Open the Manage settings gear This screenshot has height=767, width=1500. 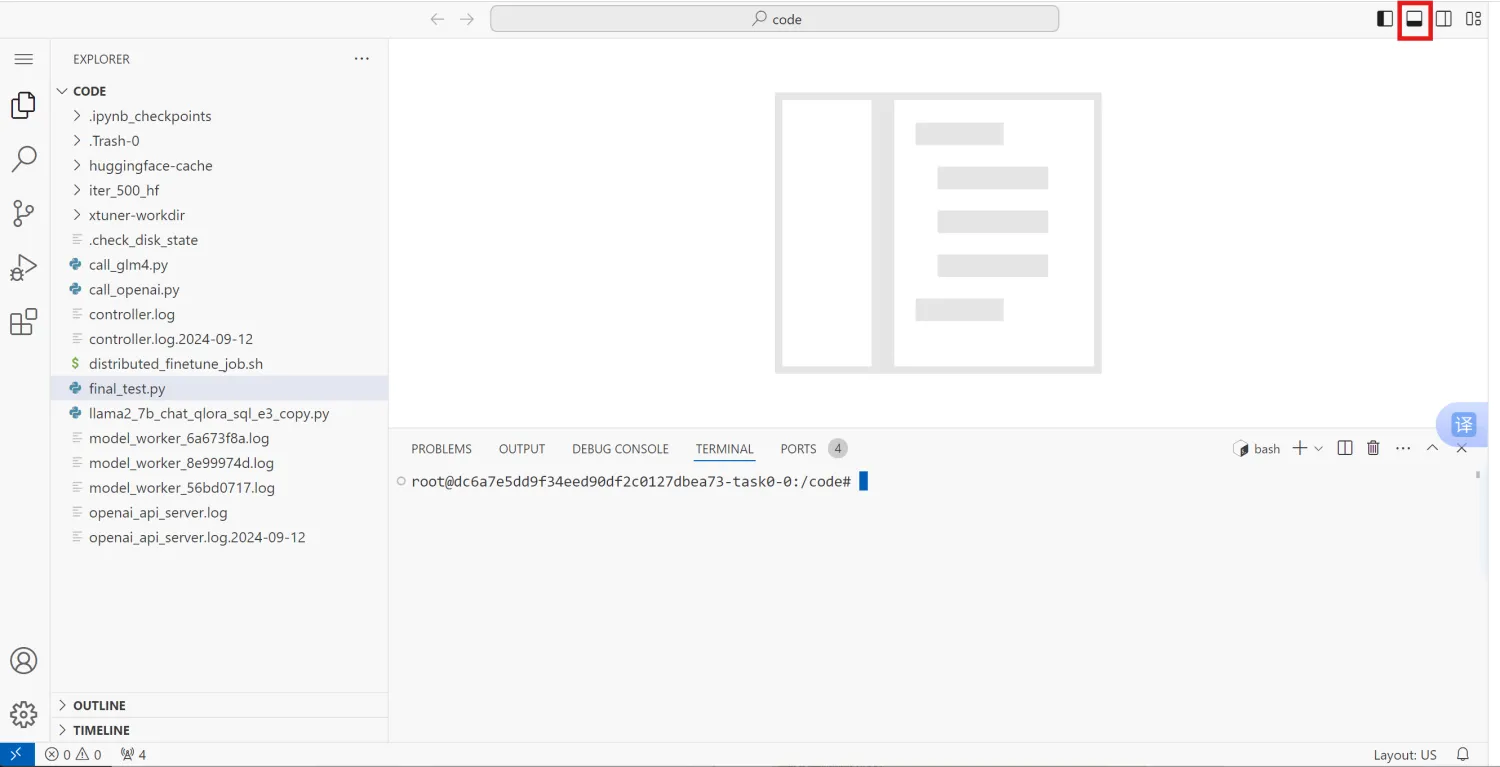[x=23, y=714]
